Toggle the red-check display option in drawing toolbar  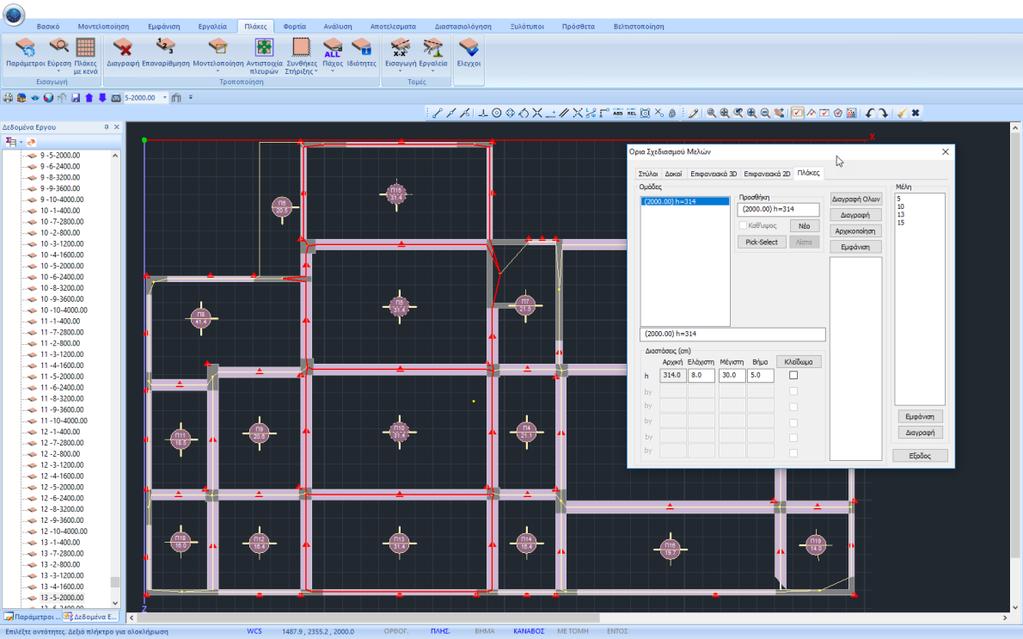797,113
